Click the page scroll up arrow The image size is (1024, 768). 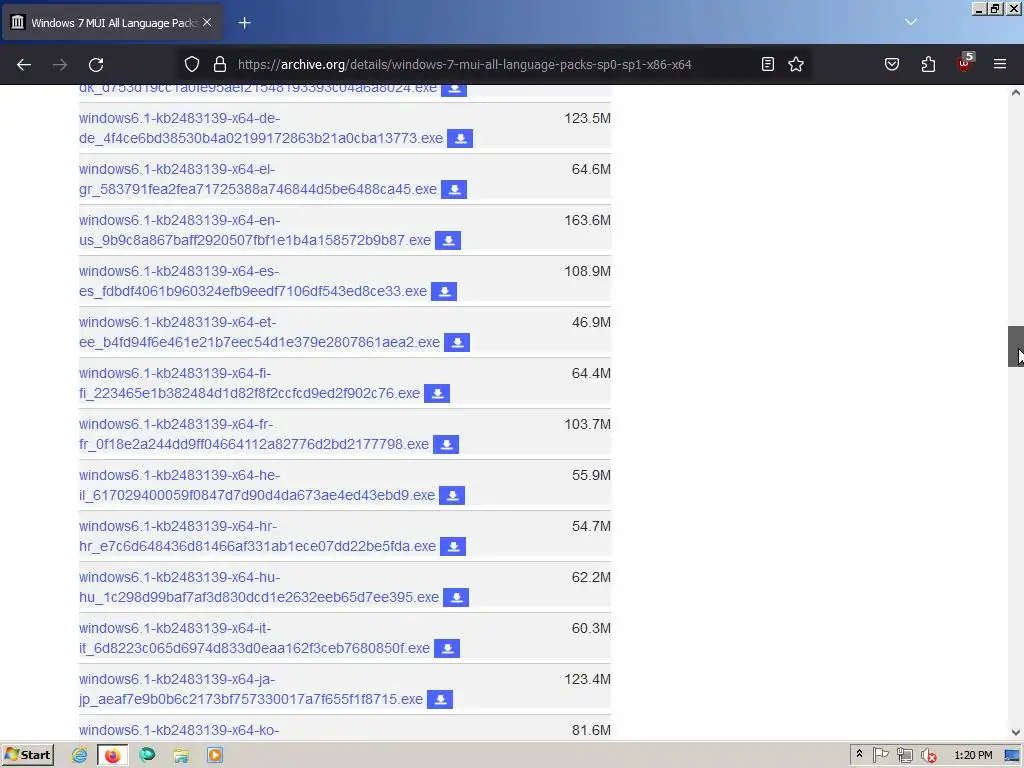pyautogui.click(x=1016, y=93)
